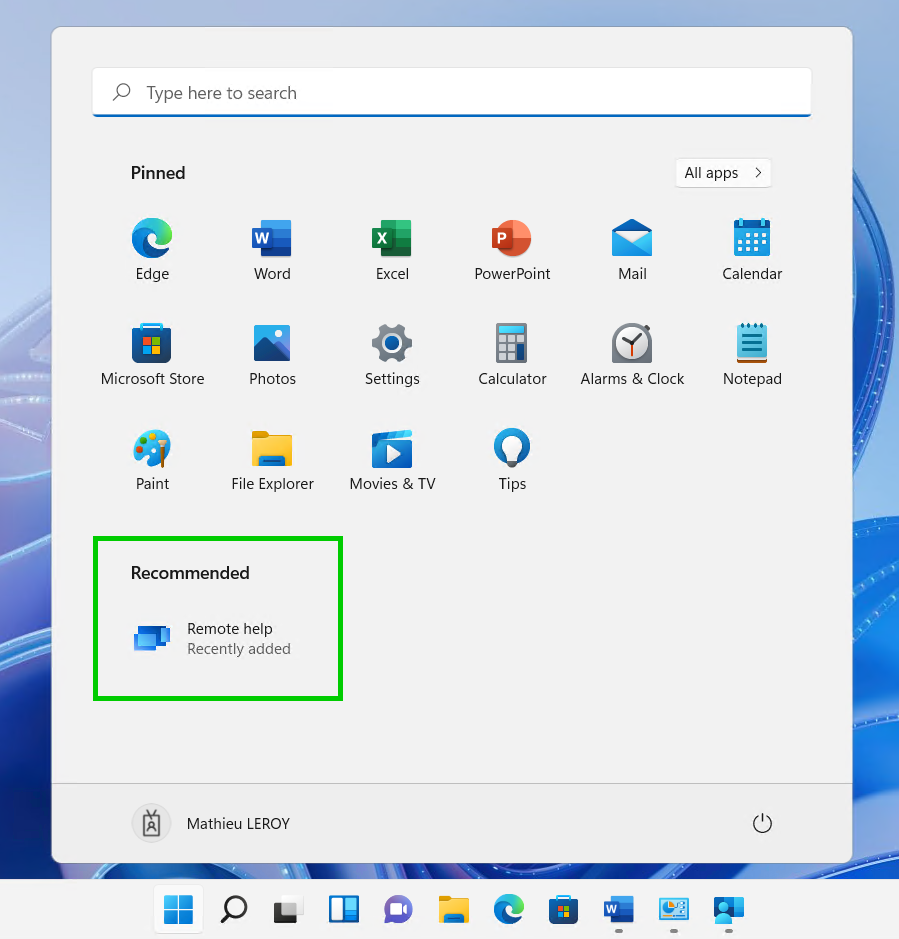The height and width of the screenshot is (939, 899).
Task: Open Settings from the Pinned apps
Action: pyautogui.click(x=392, y=354)
